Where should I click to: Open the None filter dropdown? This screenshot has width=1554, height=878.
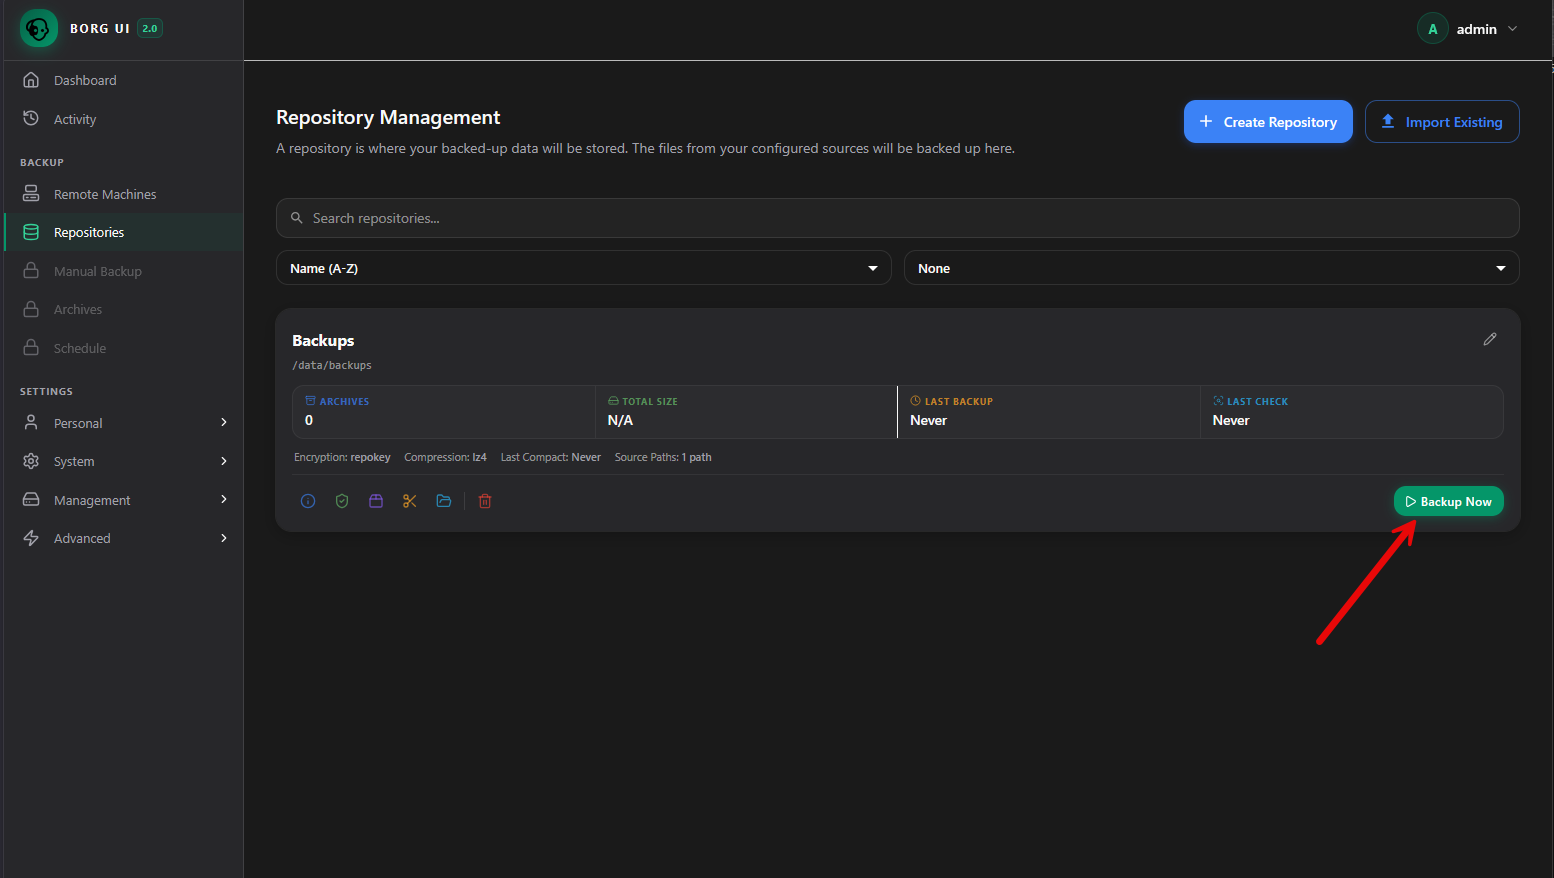[x=1211, y=267]
